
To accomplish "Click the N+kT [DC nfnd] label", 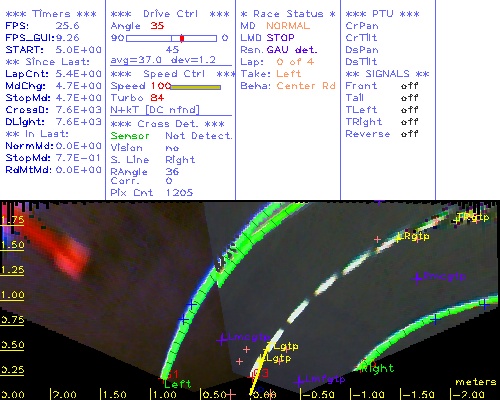I will [x=155, y=110].
